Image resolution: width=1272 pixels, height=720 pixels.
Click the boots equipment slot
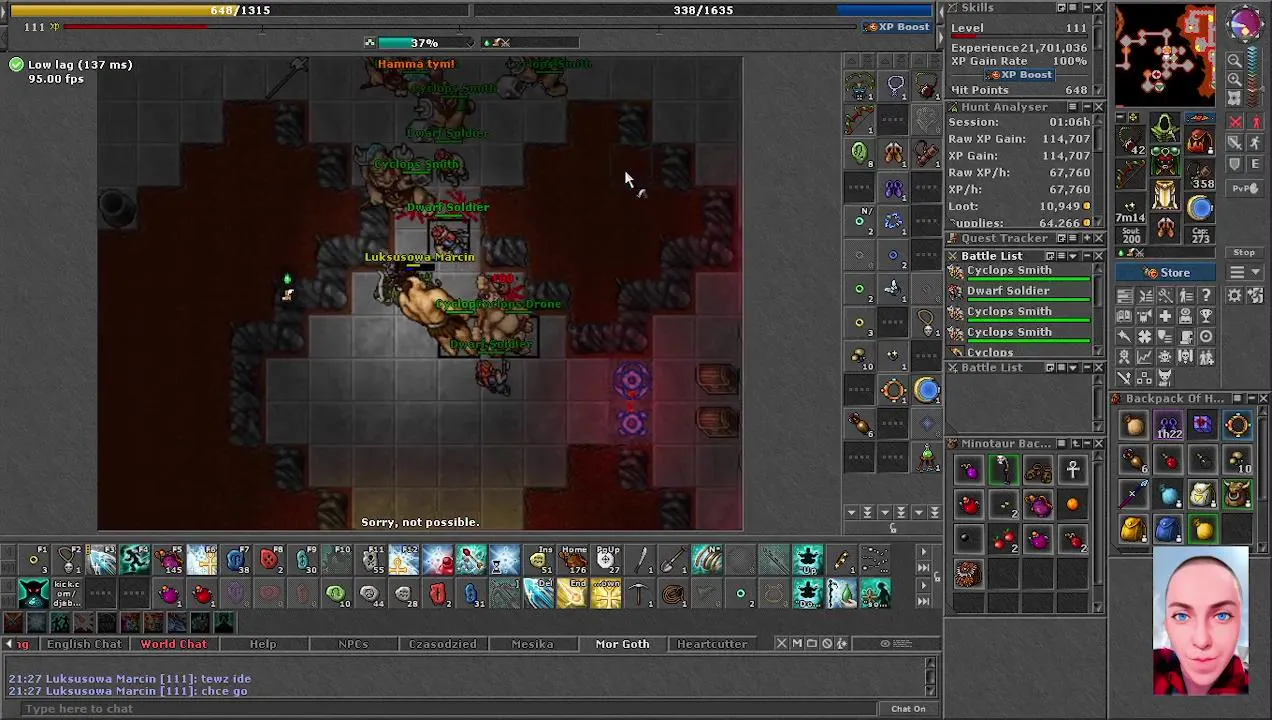point(1165,227)
